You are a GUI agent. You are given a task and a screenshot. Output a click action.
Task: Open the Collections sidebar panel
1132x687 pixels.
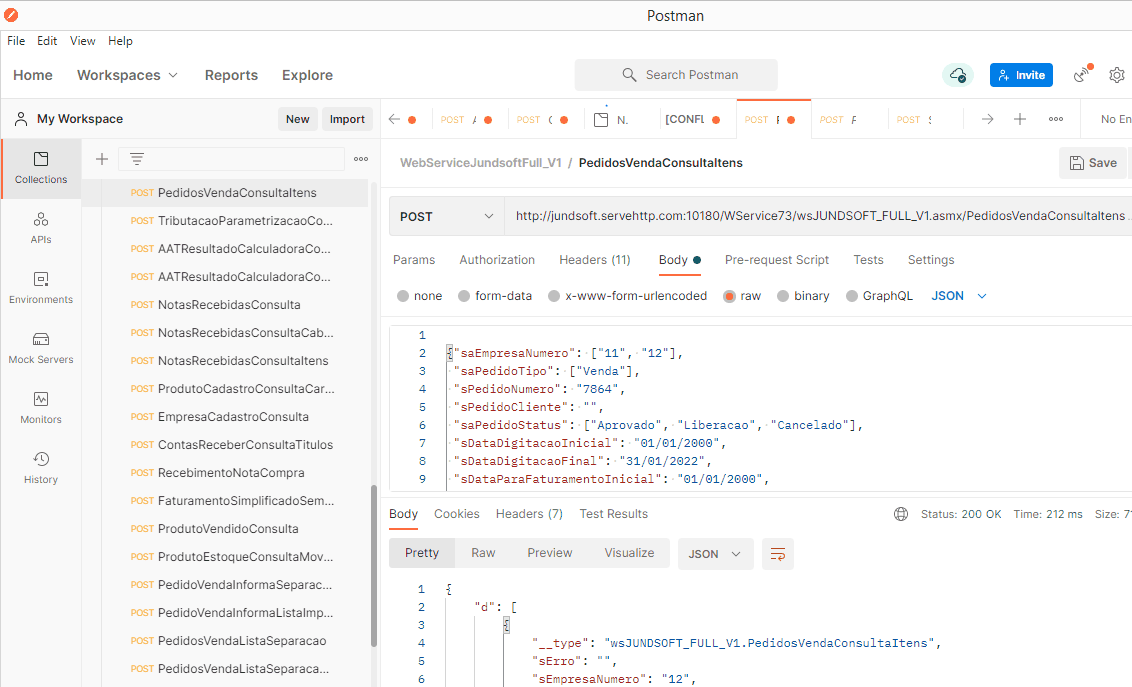tap(41, 168)
